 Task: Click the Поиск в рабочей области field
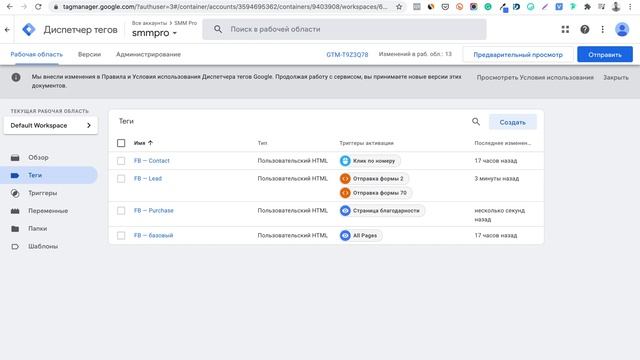click(344, 29)
